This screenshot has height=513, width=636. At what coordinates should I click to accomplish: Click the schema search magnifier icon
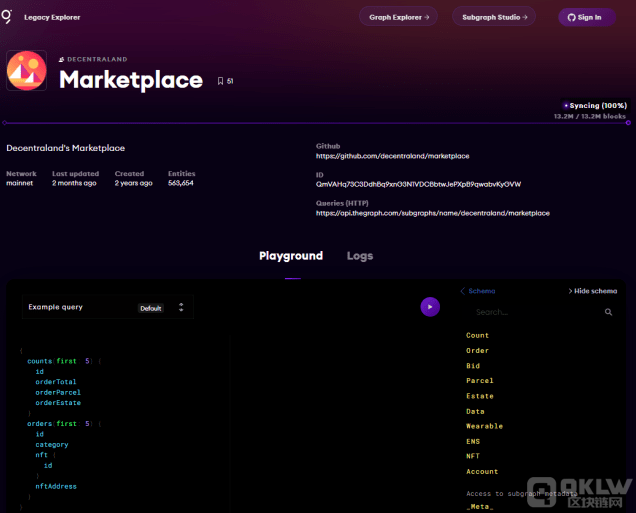[x=608, y=312]
